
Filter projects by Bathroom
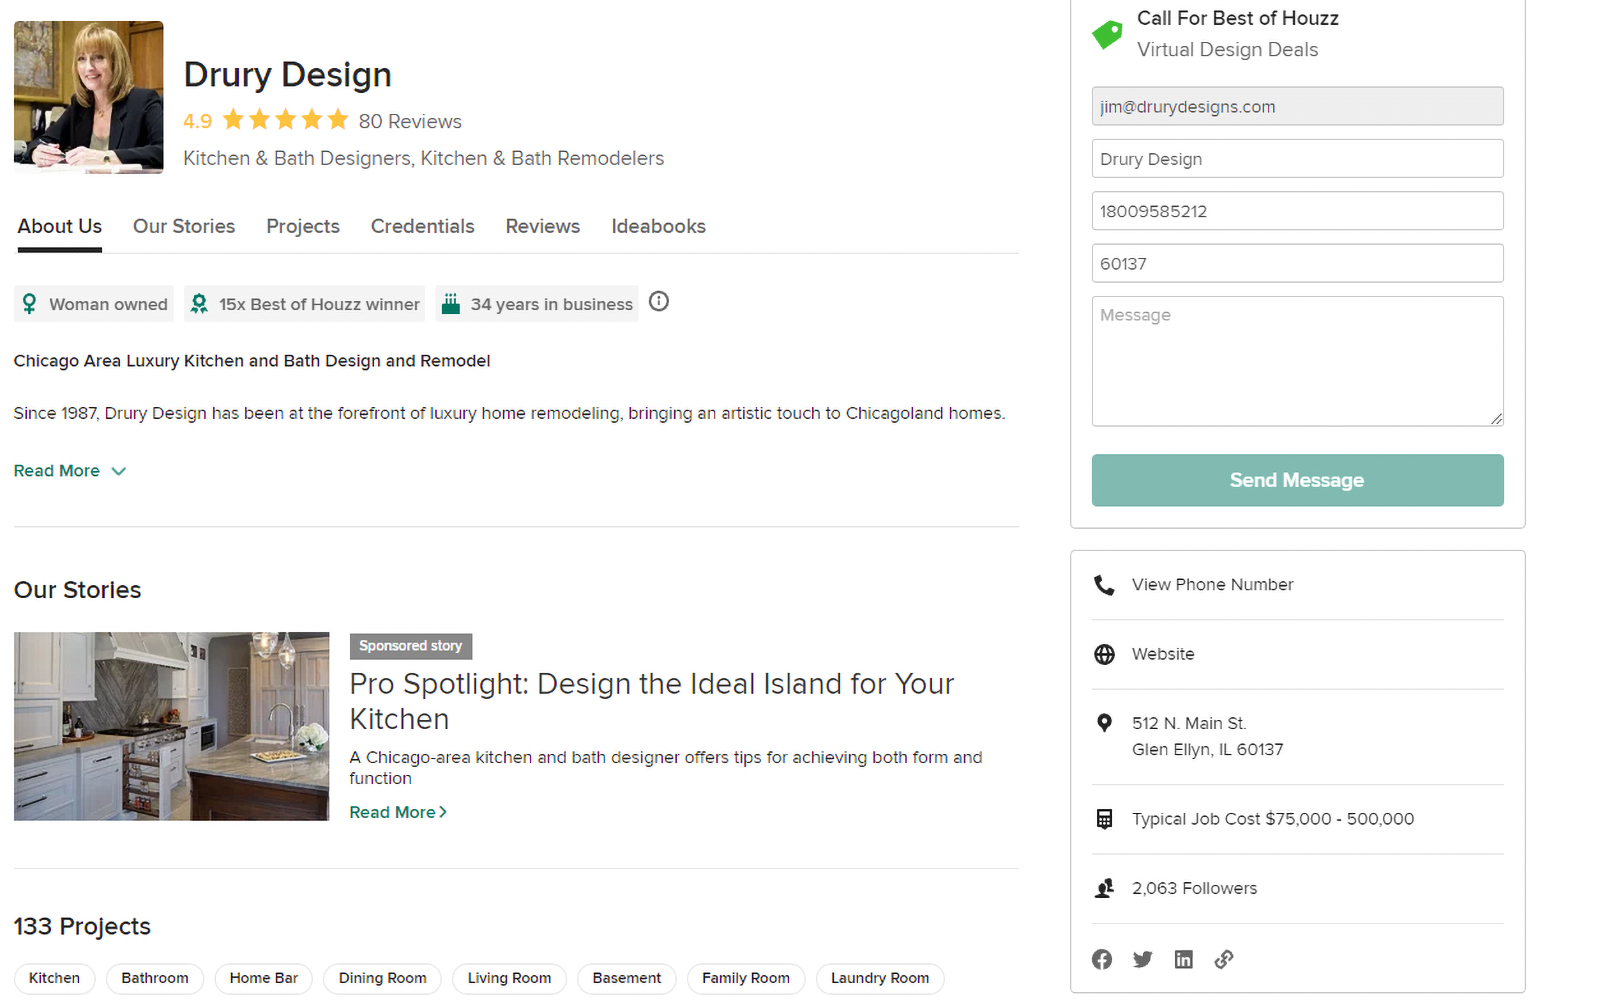click(x=155, y=978)
